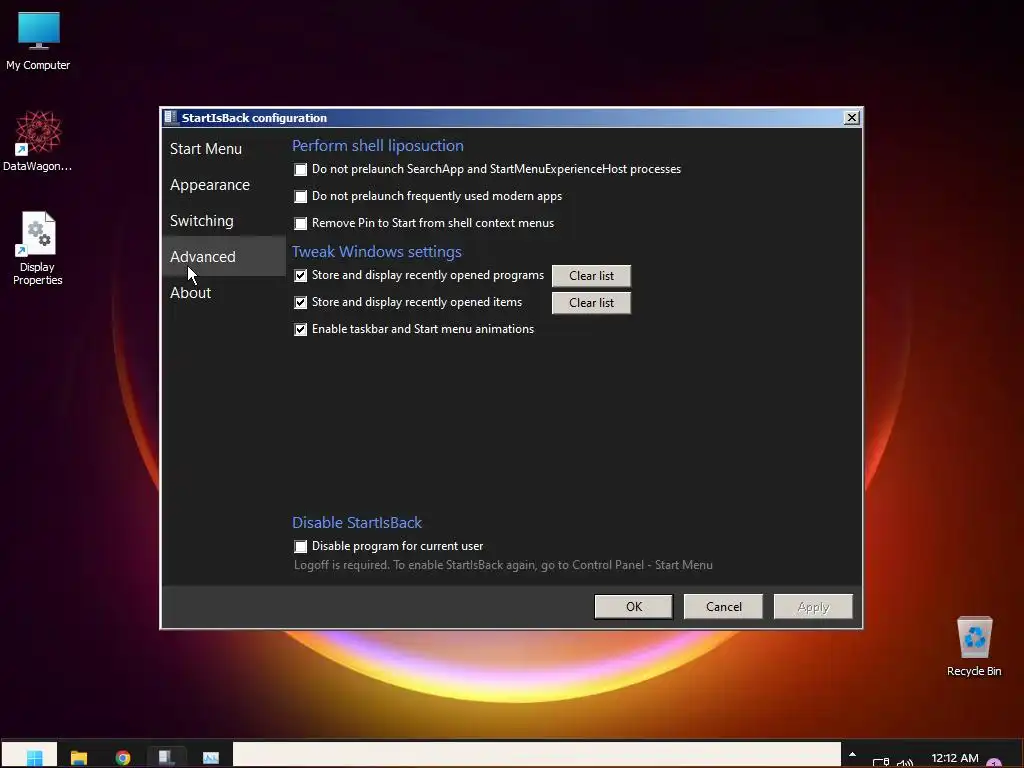Show hidden system tray icons

tap(852, 755)
